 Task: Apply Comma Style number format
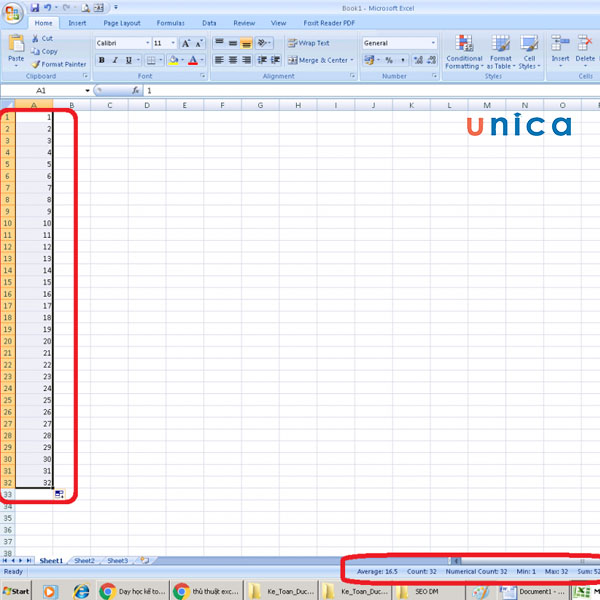403,60
